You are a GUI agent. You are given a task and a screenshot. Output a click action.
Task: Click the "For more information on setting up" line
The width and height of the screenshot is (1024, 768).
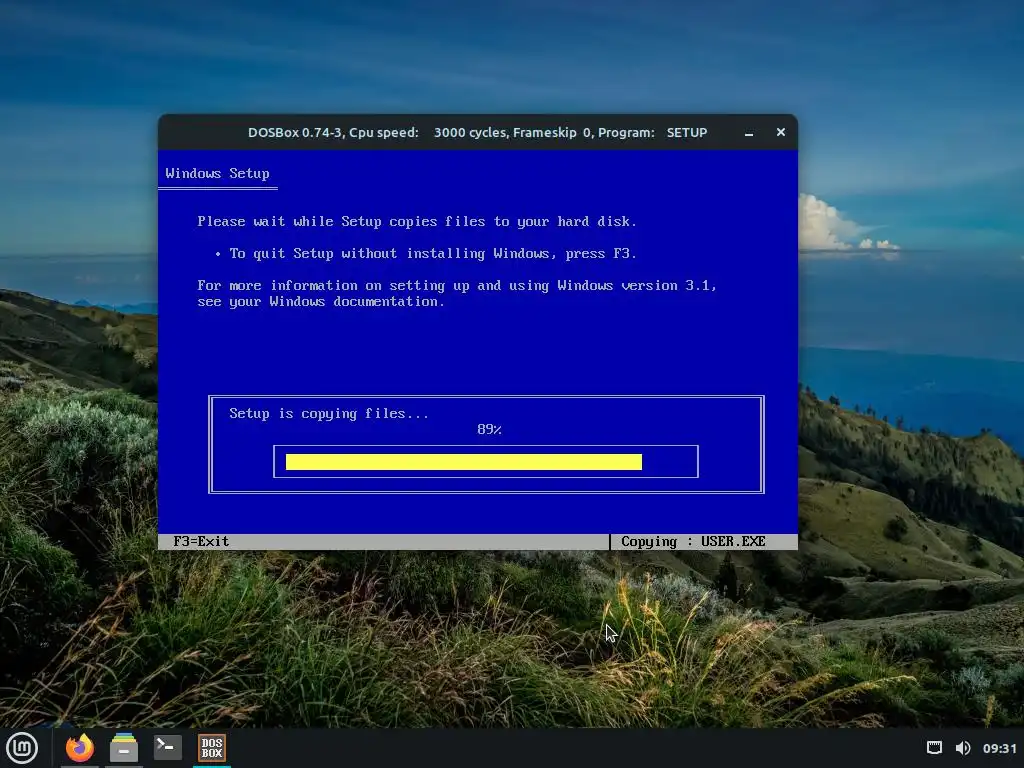click(457, 285)
